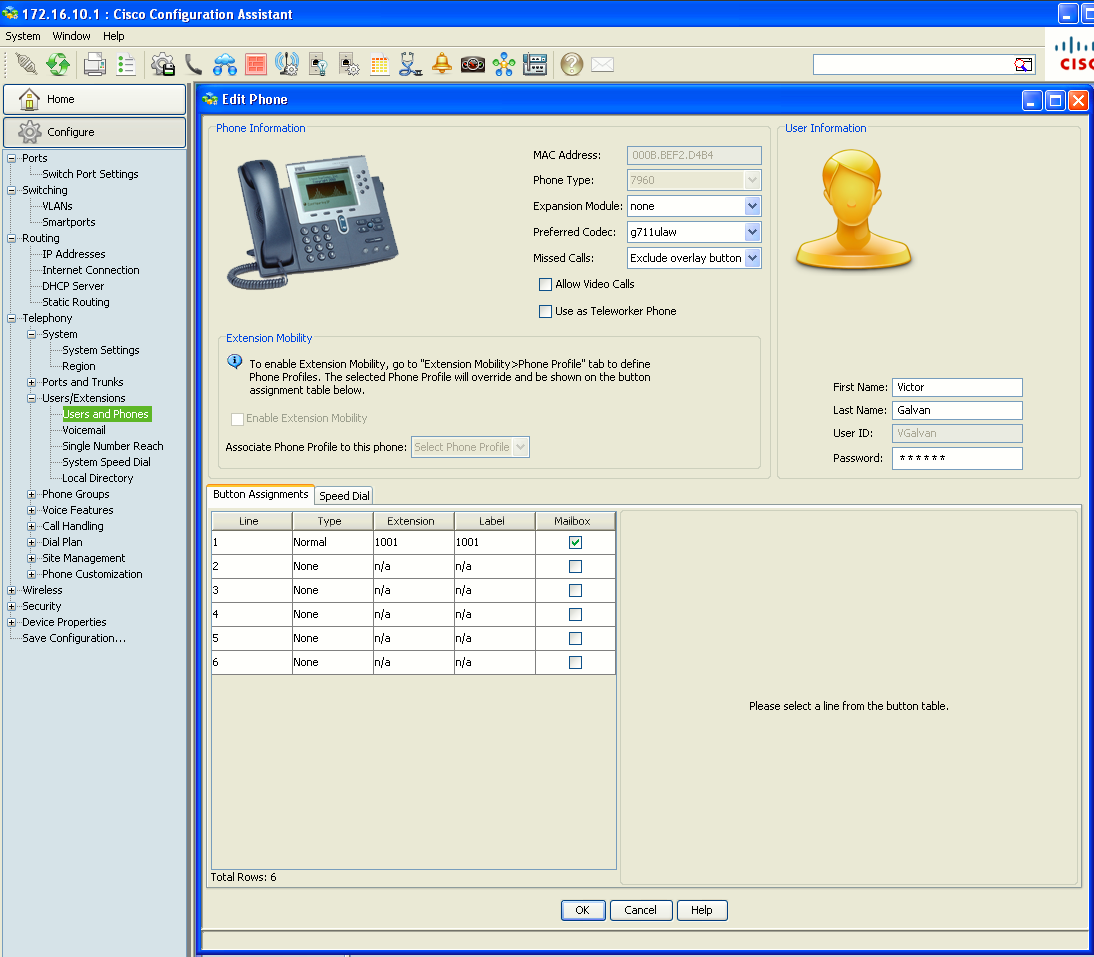
Task: Open the Preferred Codec dropdown
Action: 752,232
